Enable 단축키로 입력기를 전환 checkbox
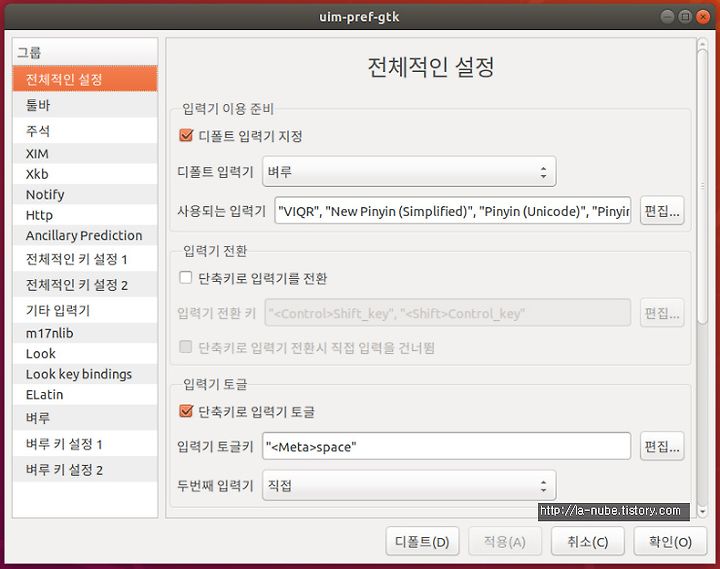The image size is (720, 569). click(186, 277)
